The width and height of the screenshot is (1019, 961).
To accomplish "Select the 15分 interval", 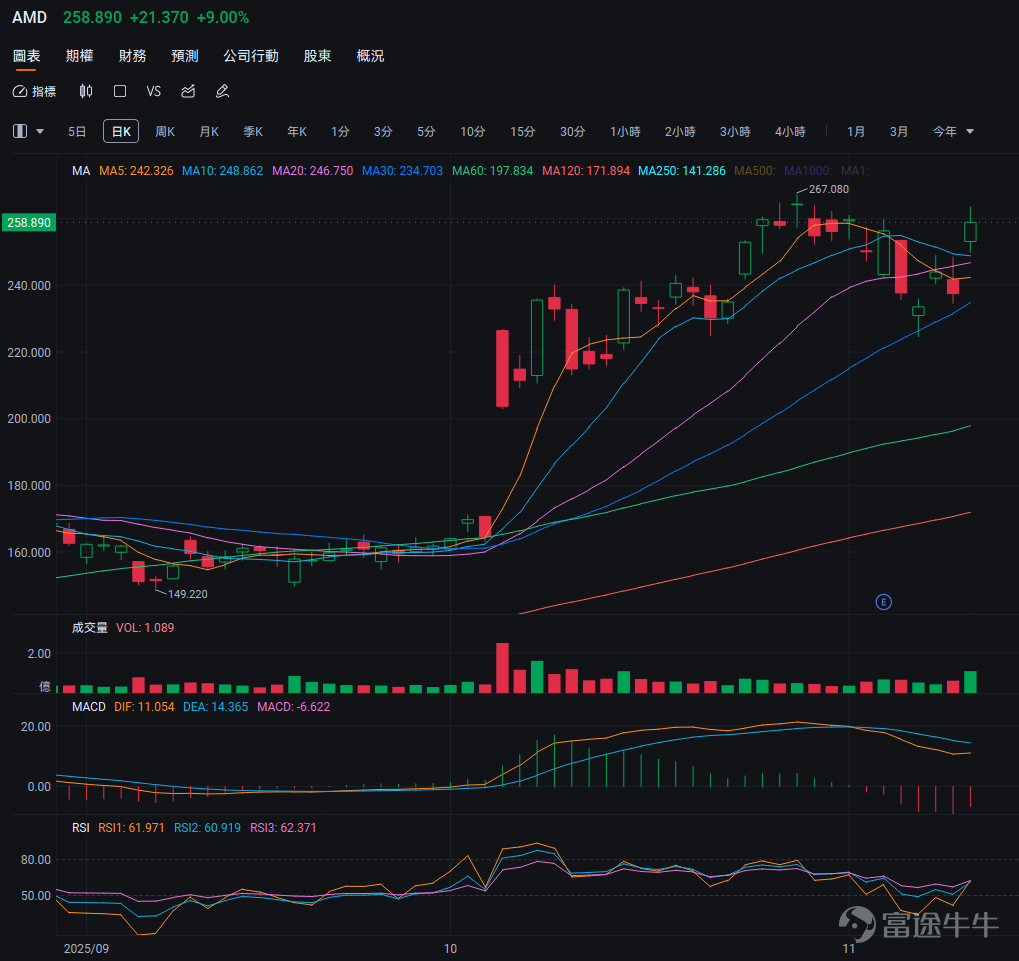I will 522,132.
